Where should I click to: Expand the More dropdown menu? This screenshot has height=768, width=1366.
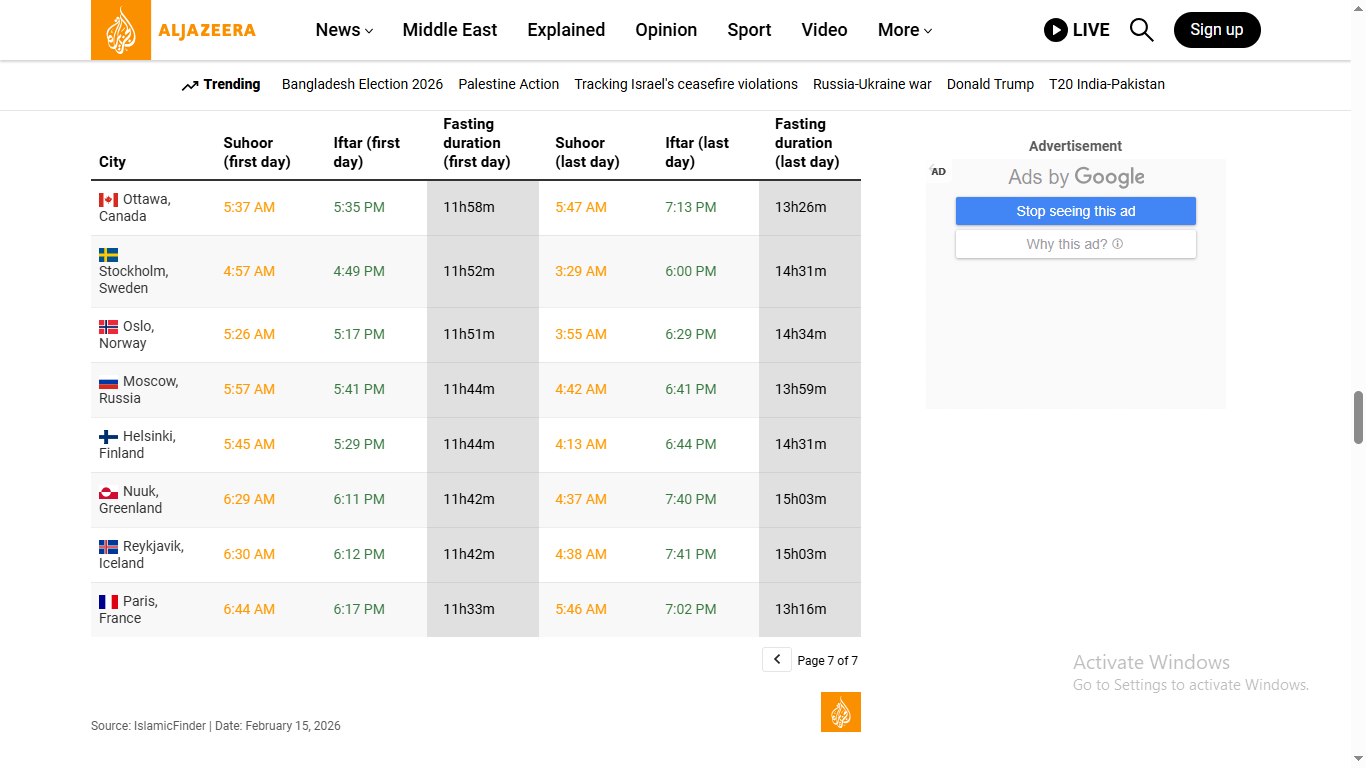pos(904,30)
